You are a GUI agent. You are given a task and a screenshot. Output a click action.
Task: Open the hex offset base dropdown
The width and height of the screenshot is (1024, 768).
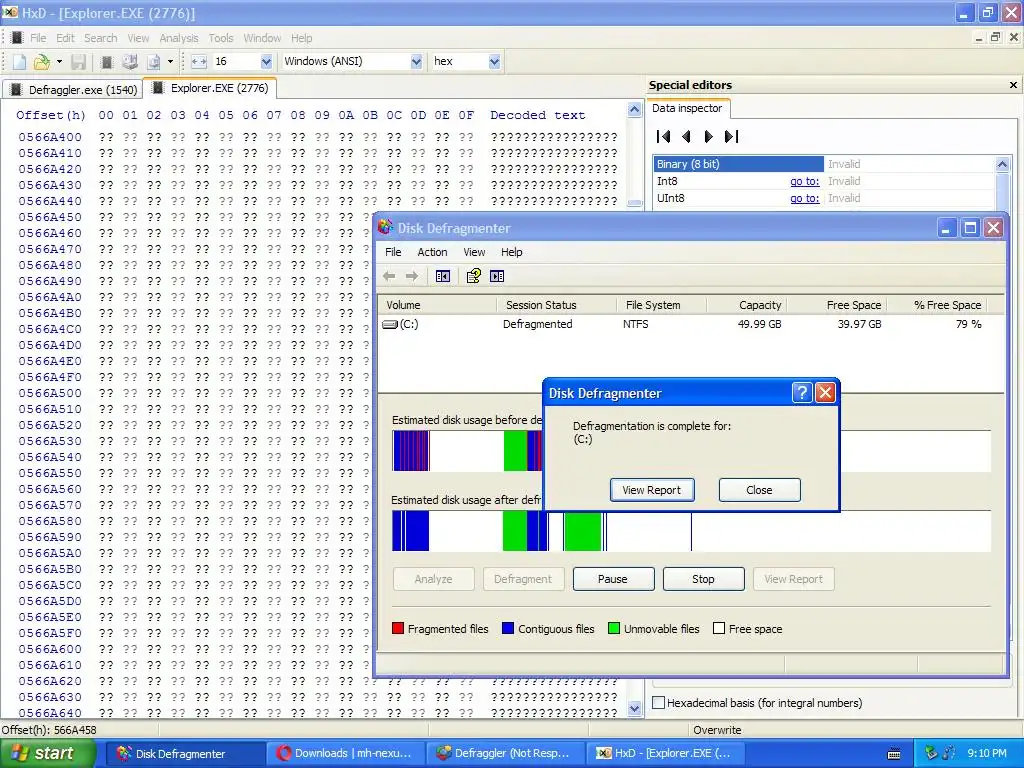pyautogui.click(x=494, y=61)
